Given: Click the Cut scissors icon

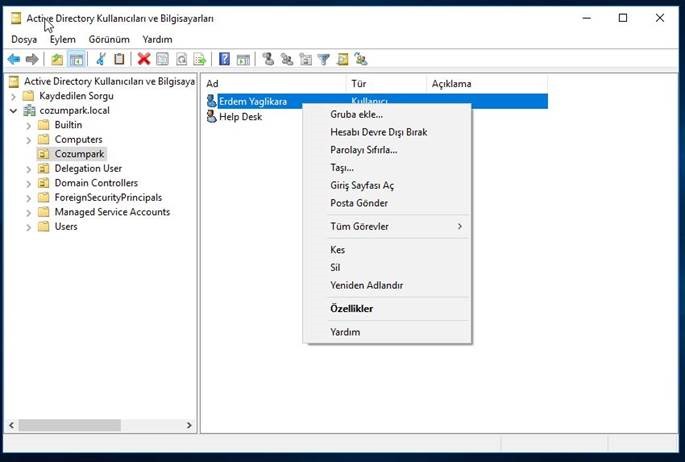Looking at the screenshot, I should pyautogui.click(x=101, y=59).
